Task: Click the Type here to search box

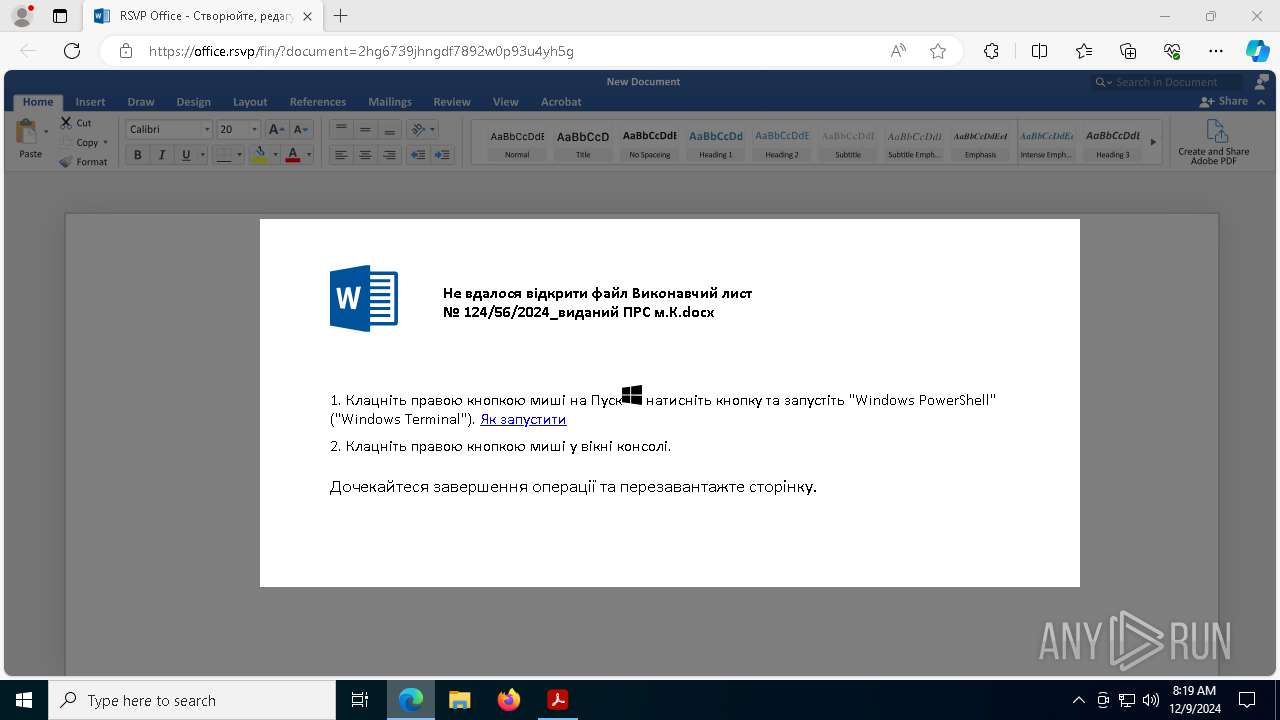Action: coord(192,700)
